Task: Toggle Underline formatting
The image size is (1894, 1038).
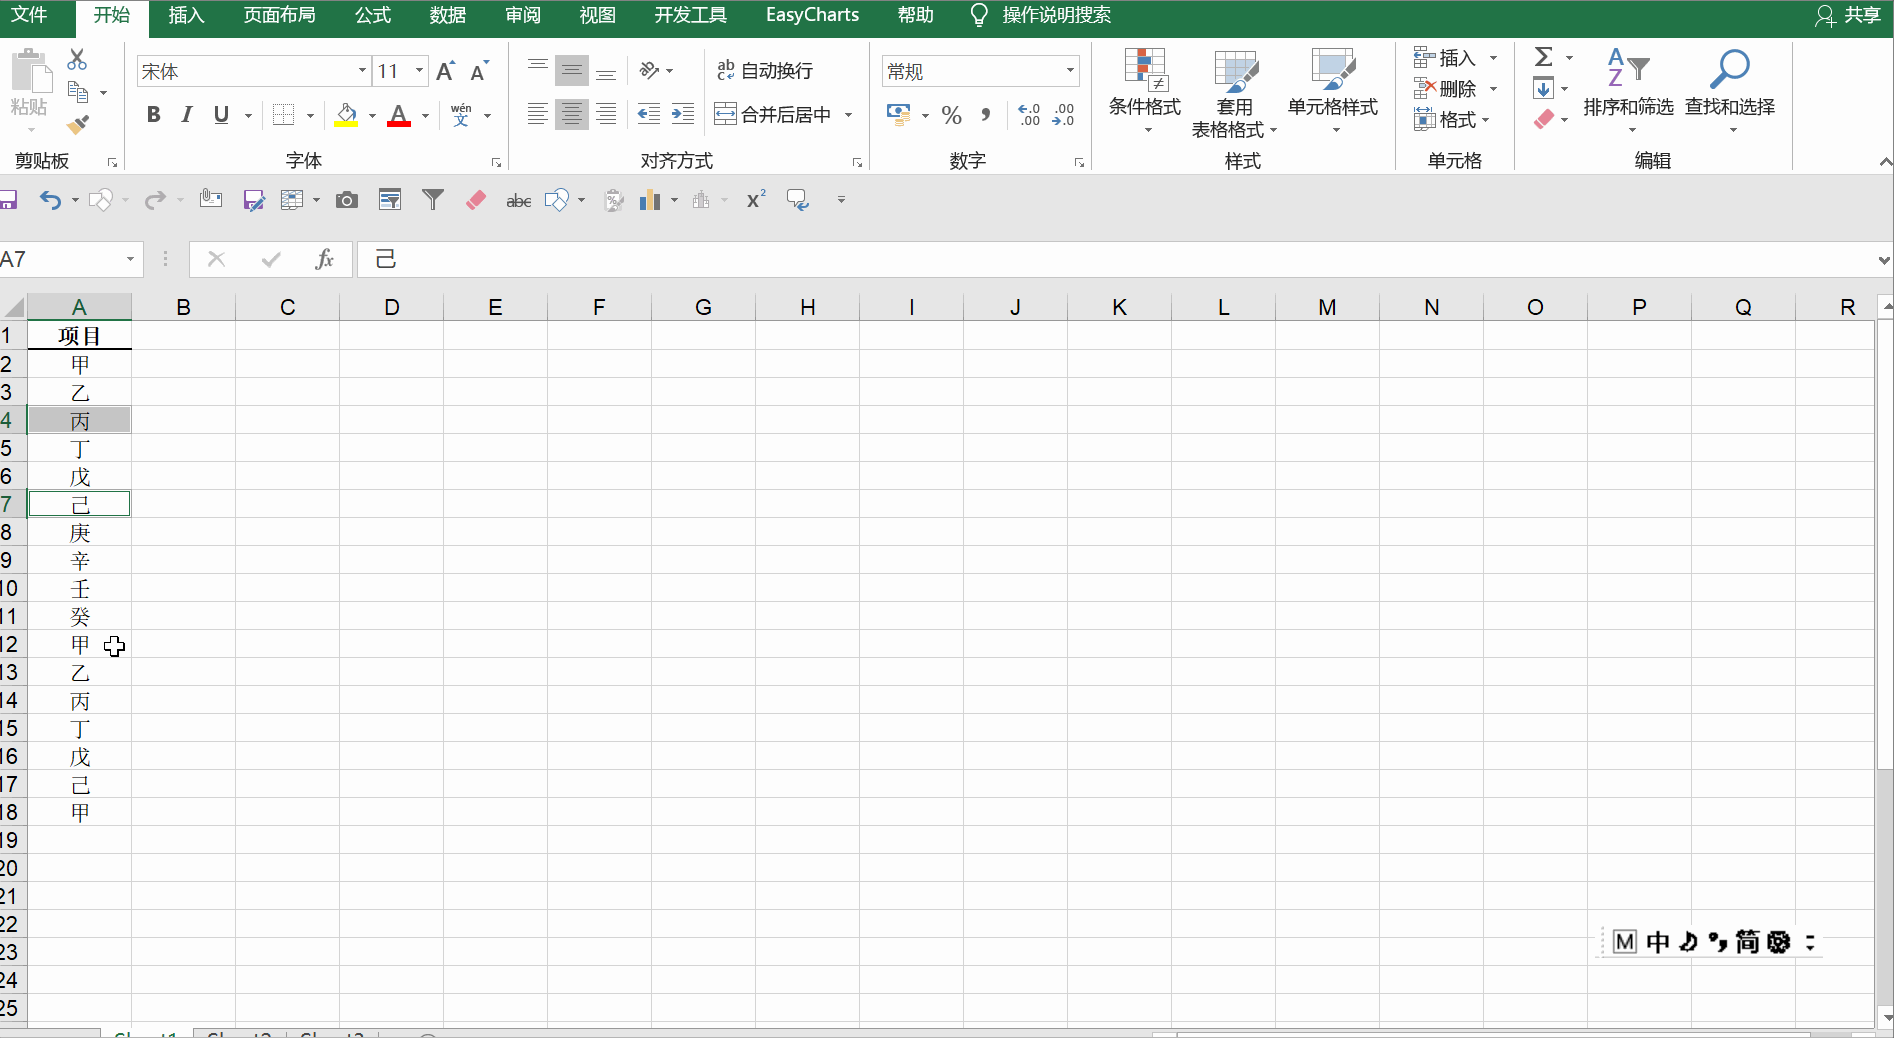Action: point(221,115)
